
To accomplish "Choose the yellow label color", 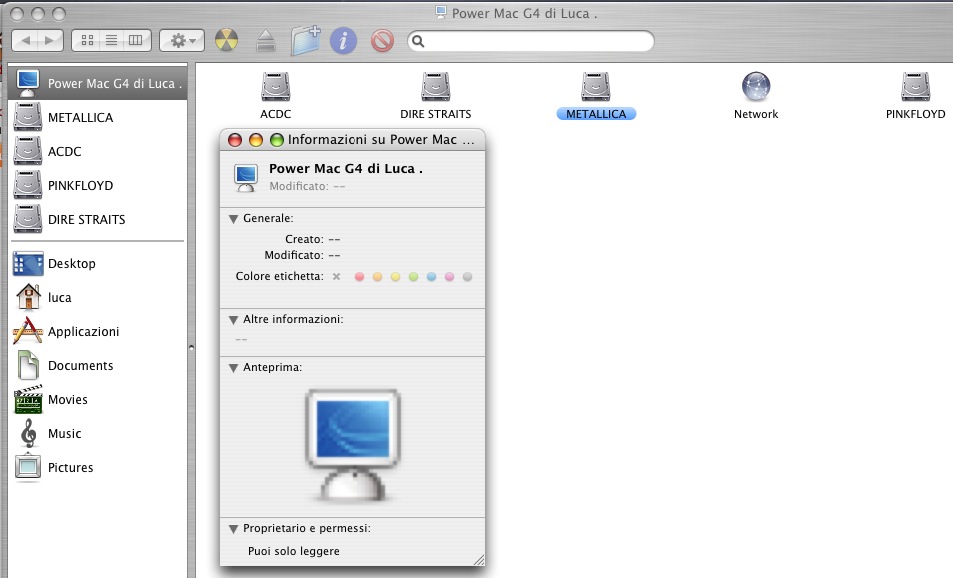I will [x=395, y=277].
